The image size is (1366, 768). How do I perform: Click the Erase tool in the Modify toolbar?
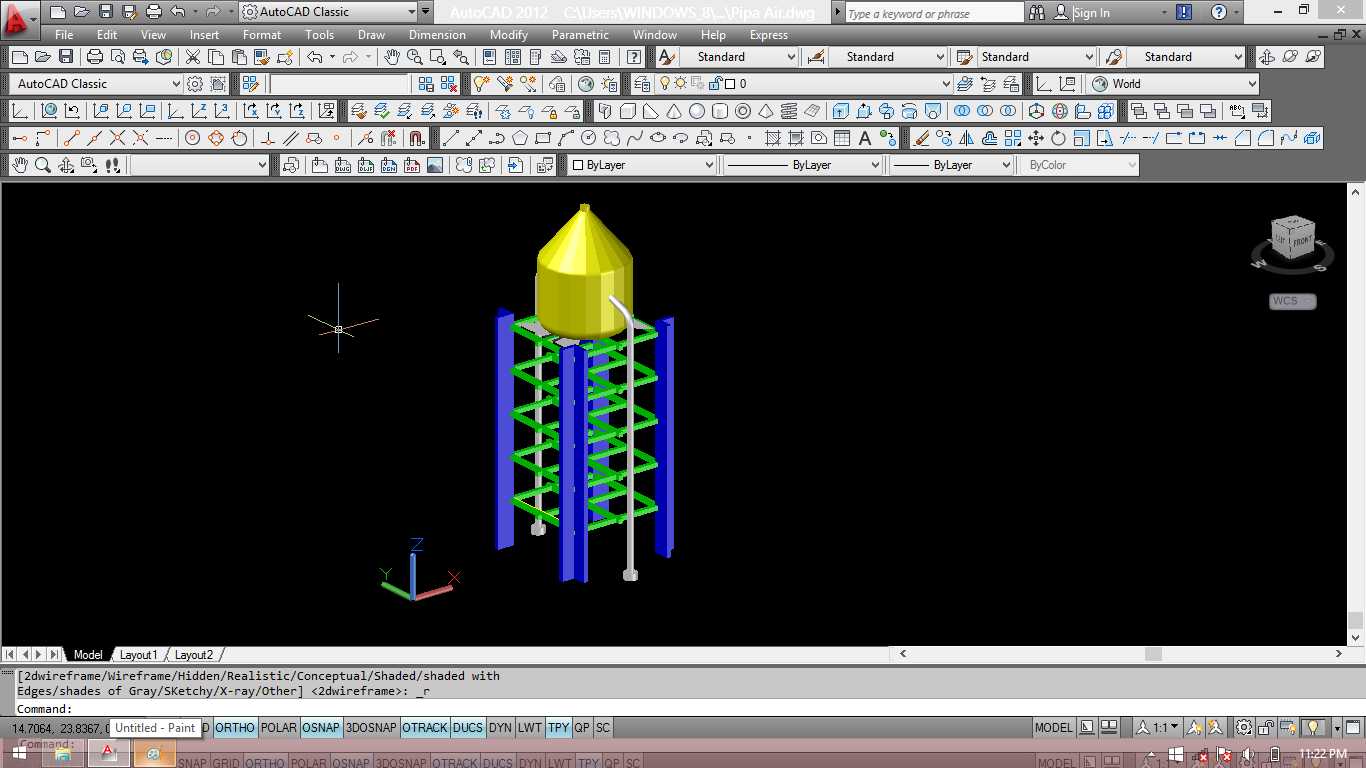921,138
